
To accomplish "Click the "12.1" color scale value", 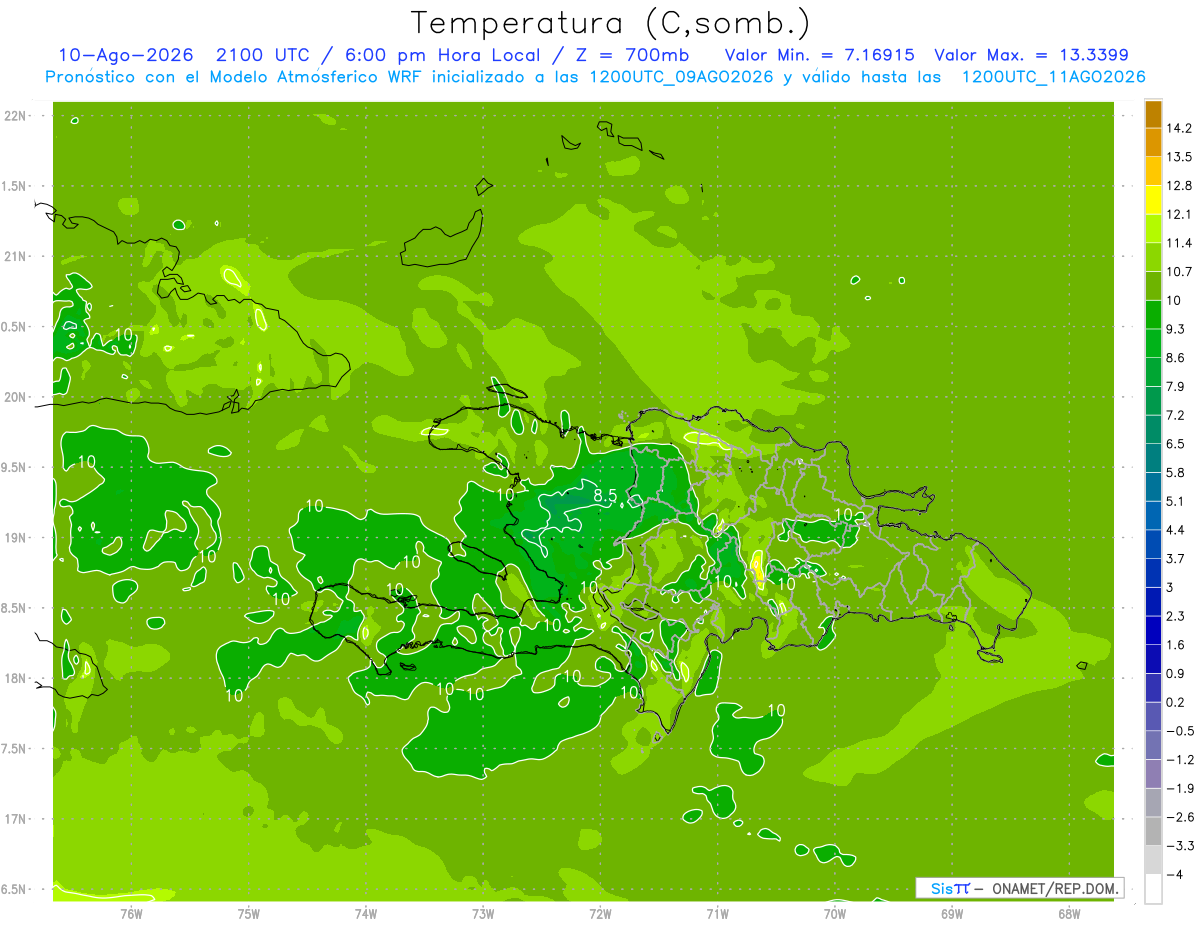I will [1180, 214].
